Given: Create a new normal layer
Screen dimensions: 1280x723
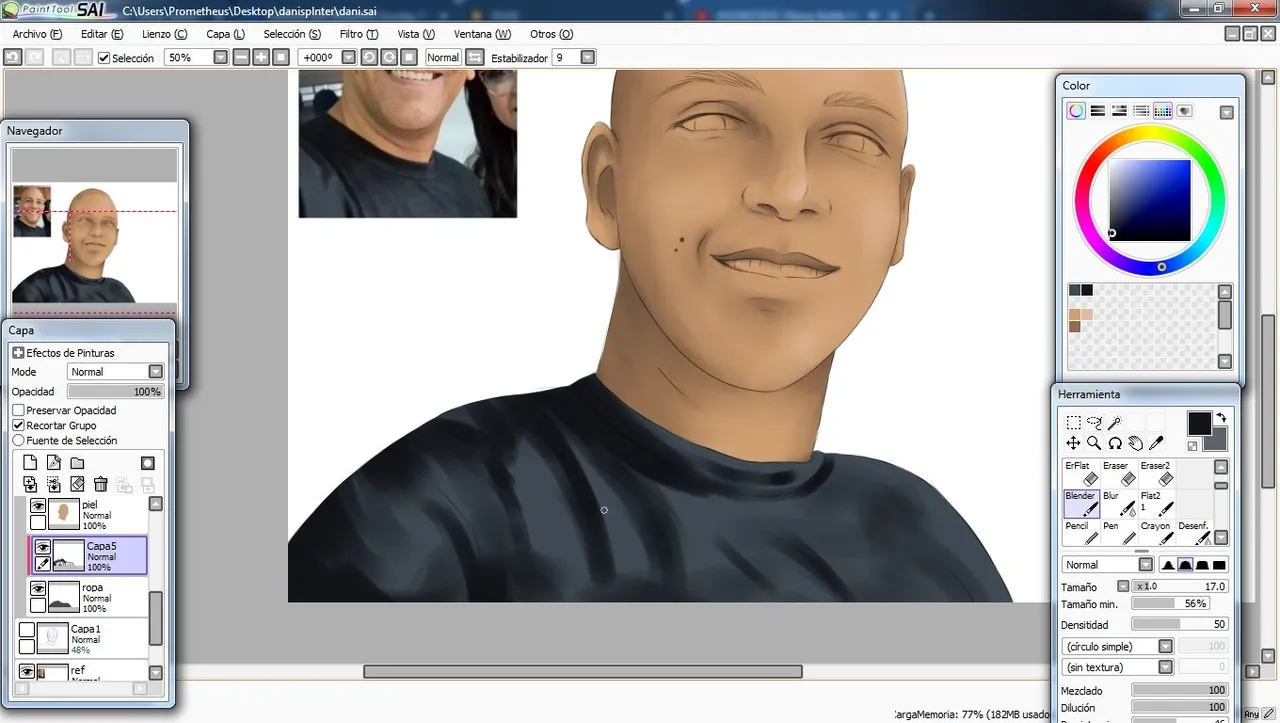Looking at the screenshot, I should [30, 463].
